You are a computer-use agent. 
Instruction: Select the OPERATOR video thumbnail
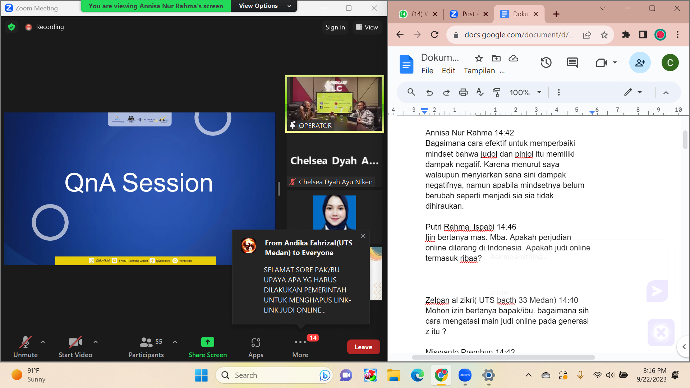[334, 104]
